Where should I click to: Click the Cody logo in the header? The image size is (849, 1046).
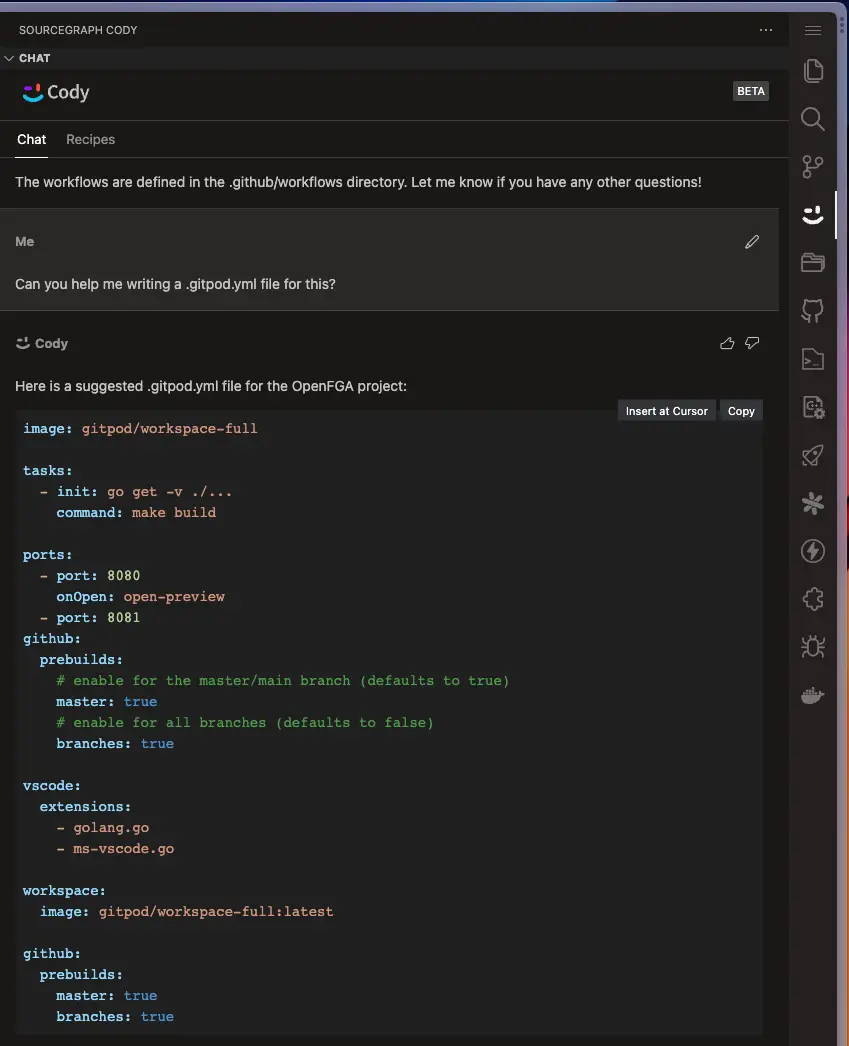[x=56, y=92]
